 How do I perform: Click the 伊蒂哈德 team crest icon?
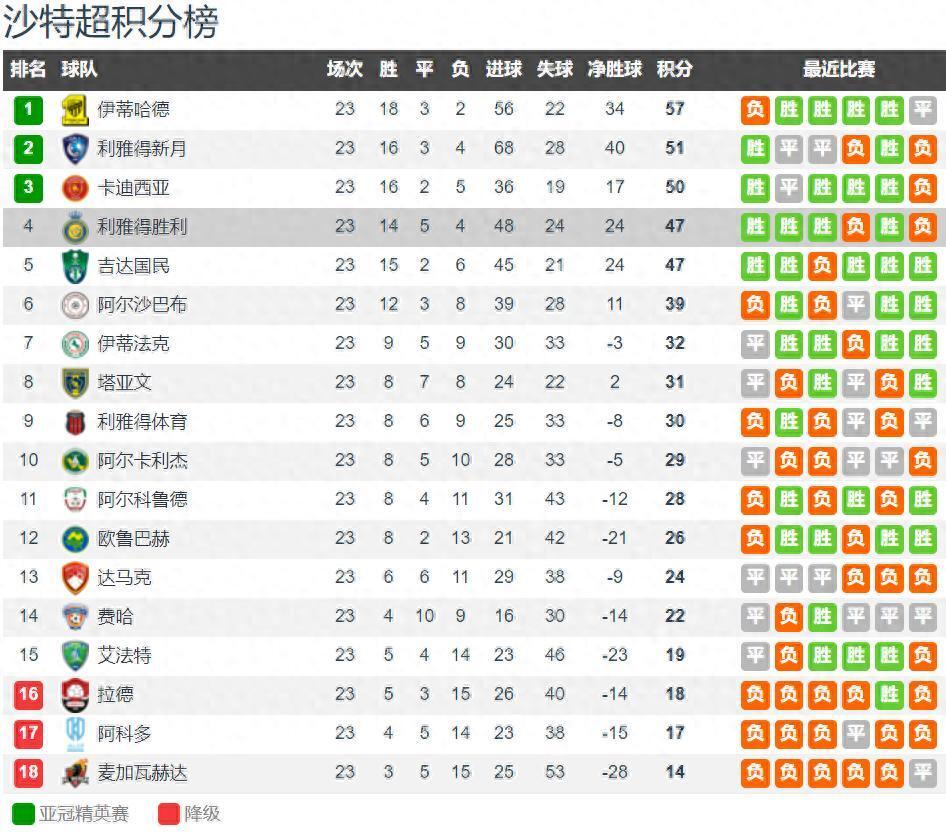(x=75, y=110)
